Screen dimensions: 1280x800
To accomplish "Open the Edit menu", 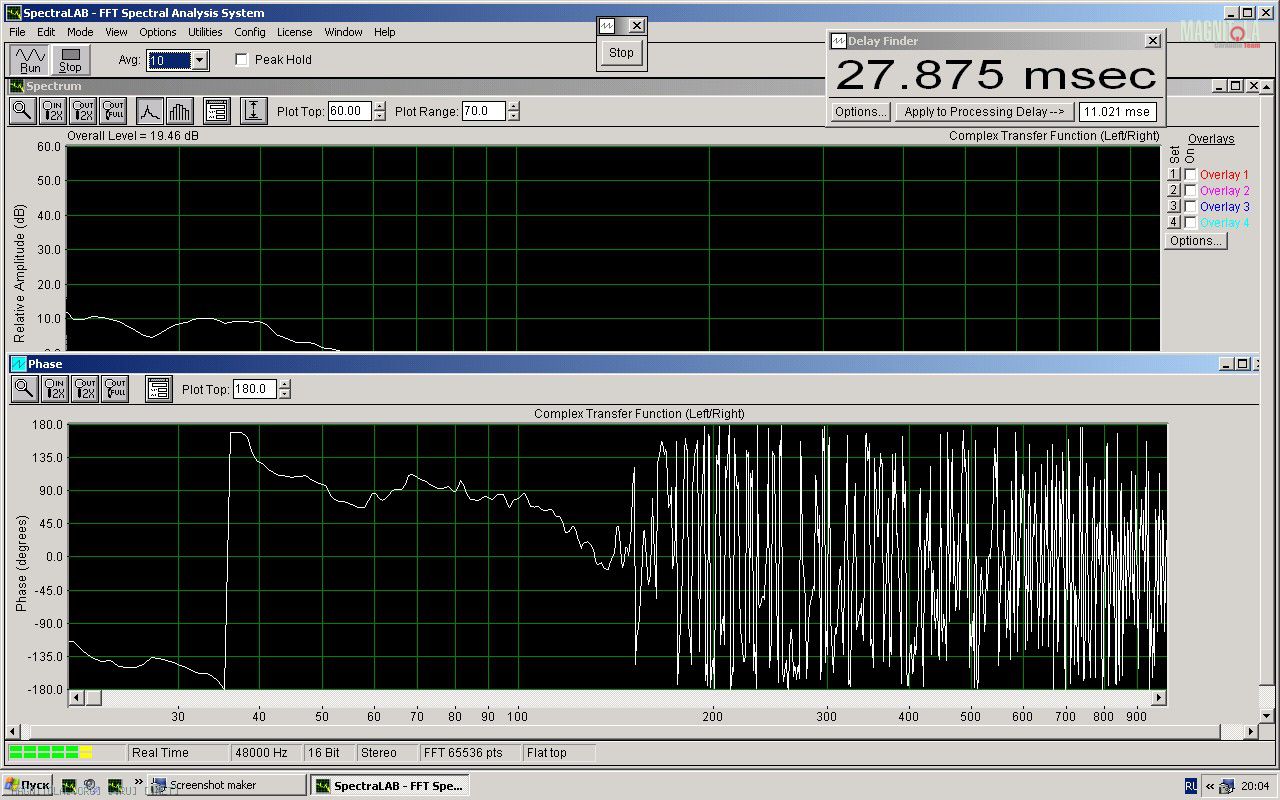I will tap(46, 32).
